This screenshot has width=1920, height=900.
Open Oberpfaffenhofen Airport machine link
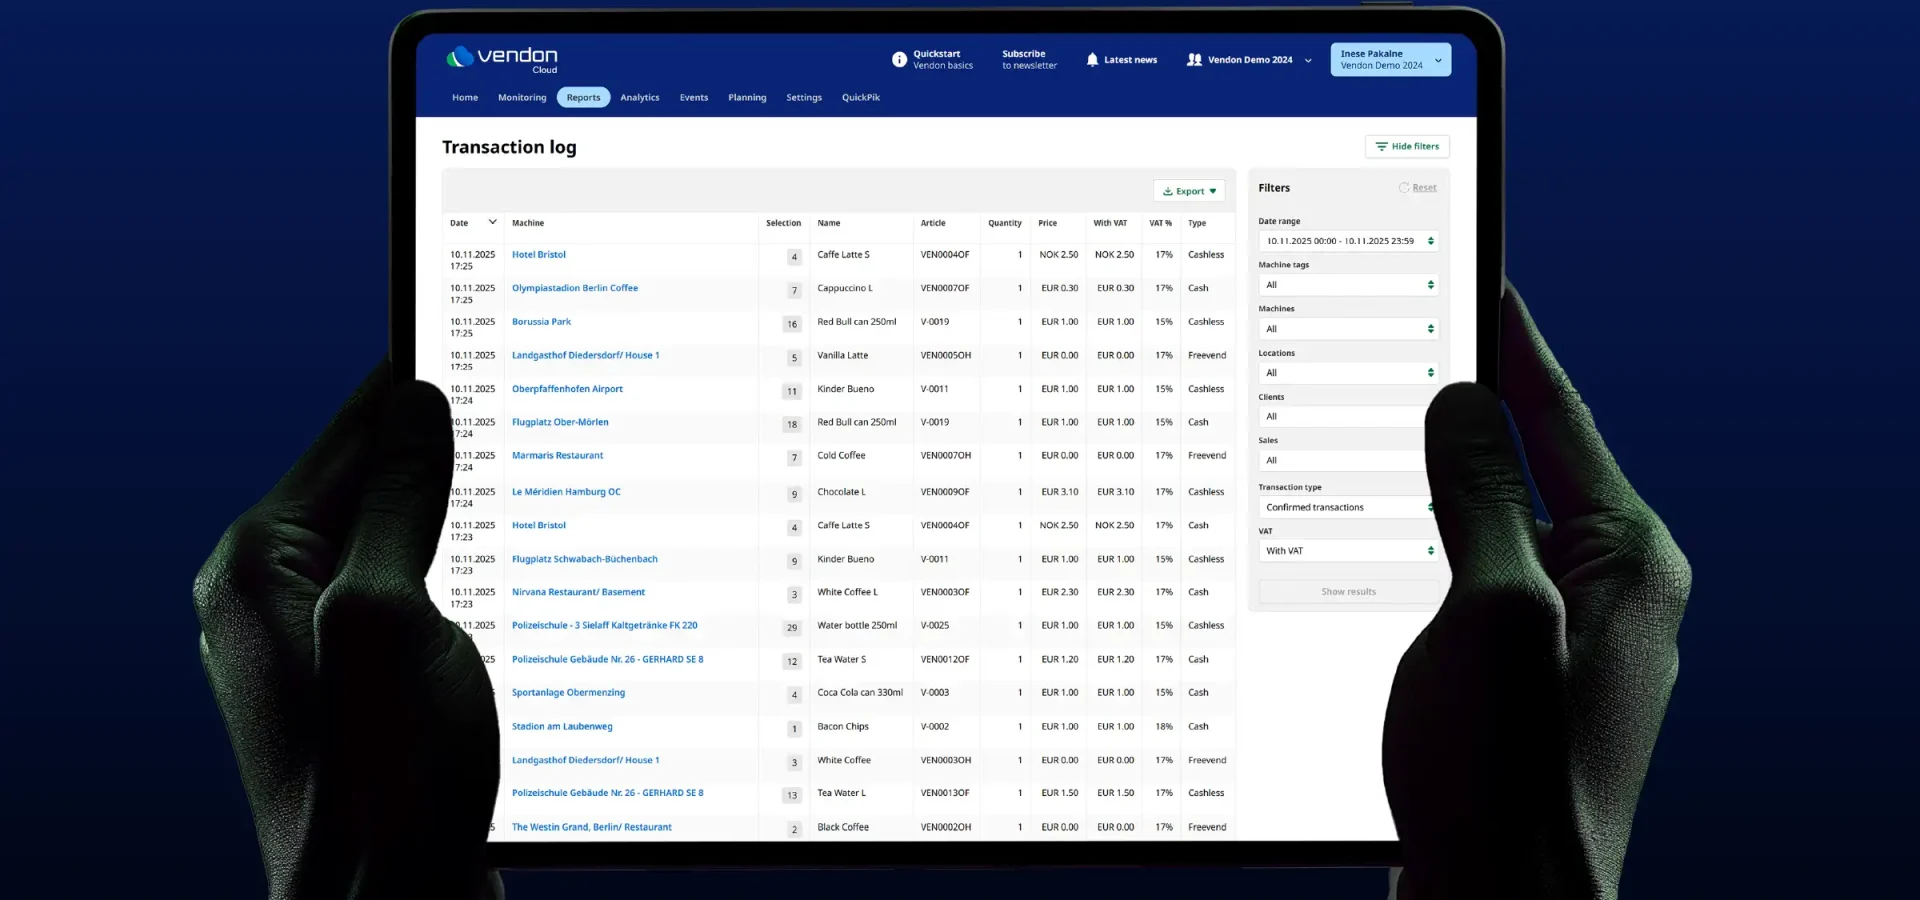[x=567, y=389]
